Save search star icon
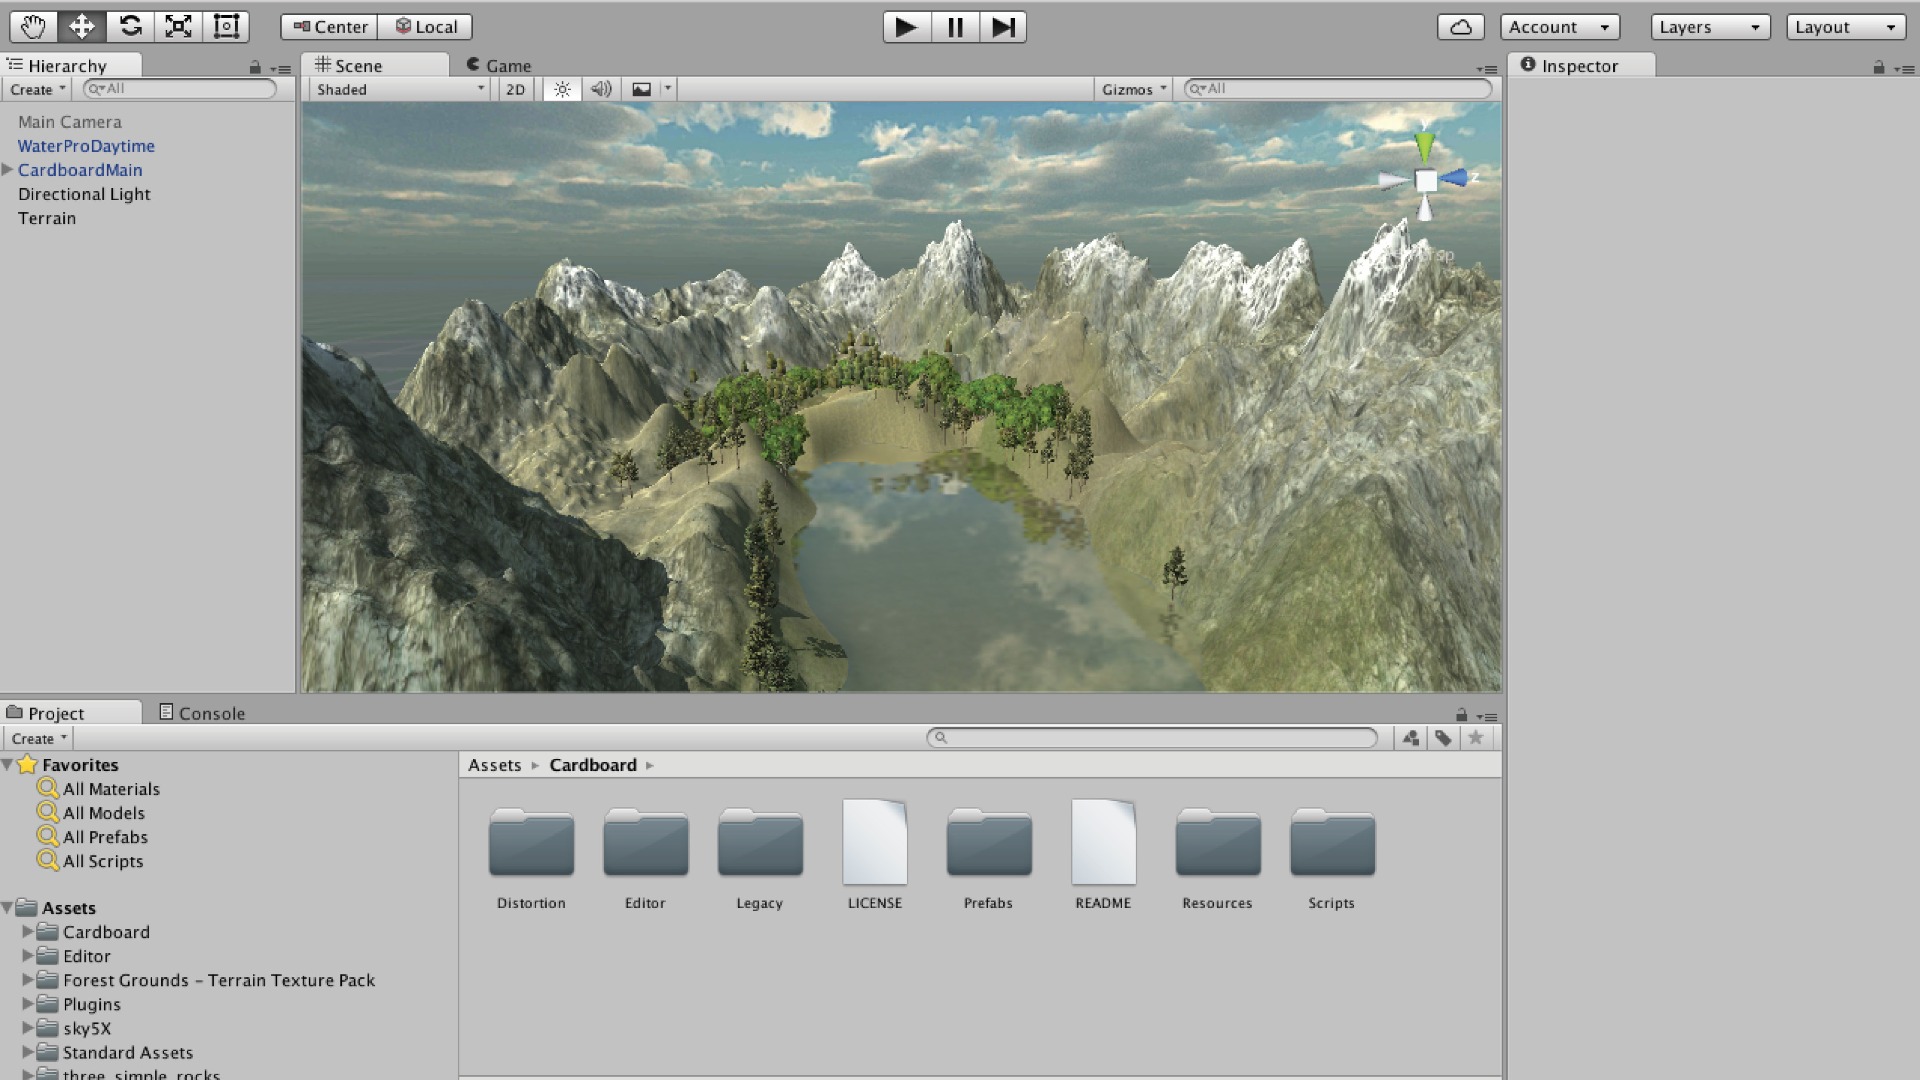The image size is (1920, 1080). (1475, 738)
